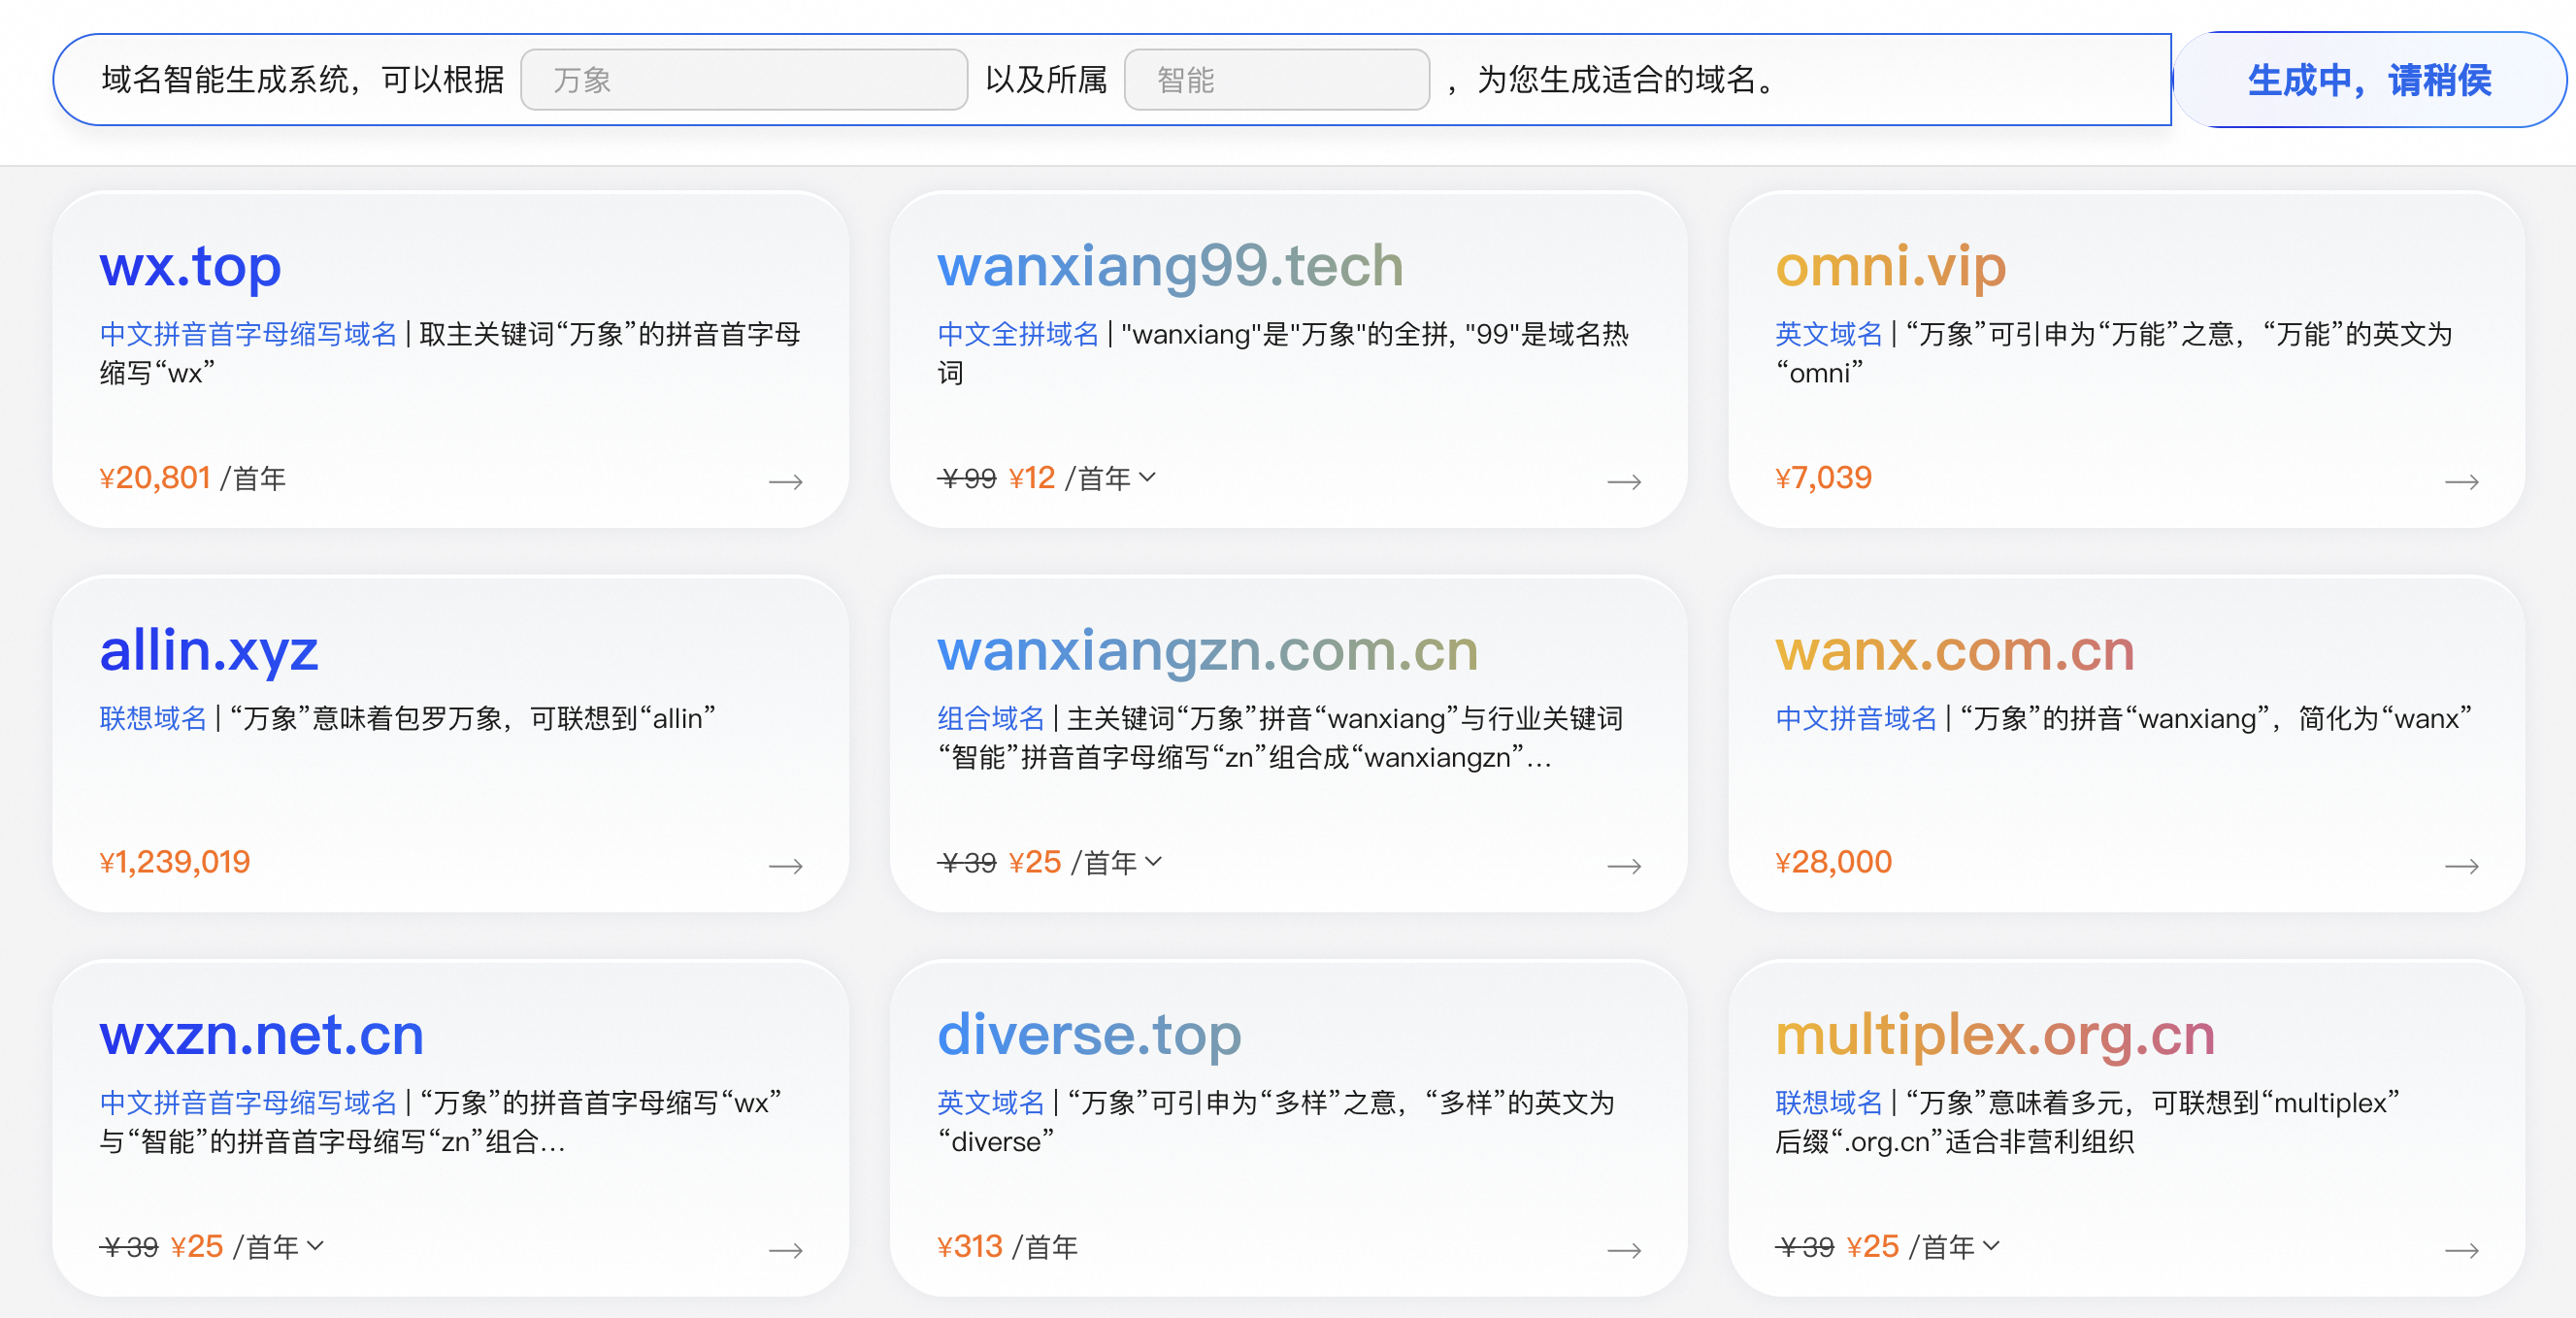2576x1318 pixels.
Task: Click the arrow icon on allin.xyz card
Action: [x=785, y=866]
